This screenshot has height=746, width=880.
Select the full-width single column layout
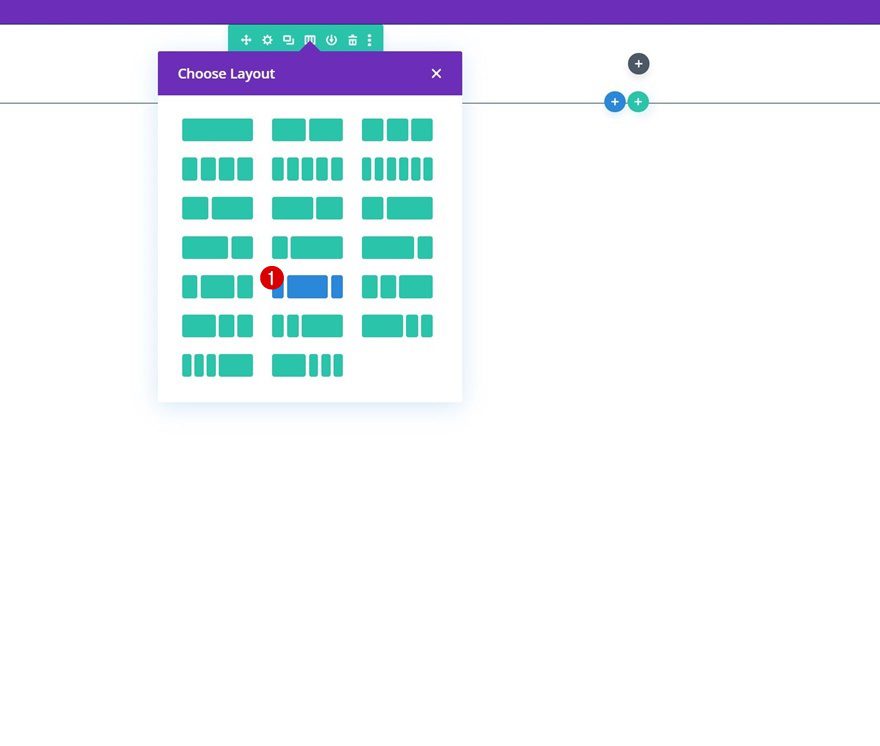click(217, 129)
